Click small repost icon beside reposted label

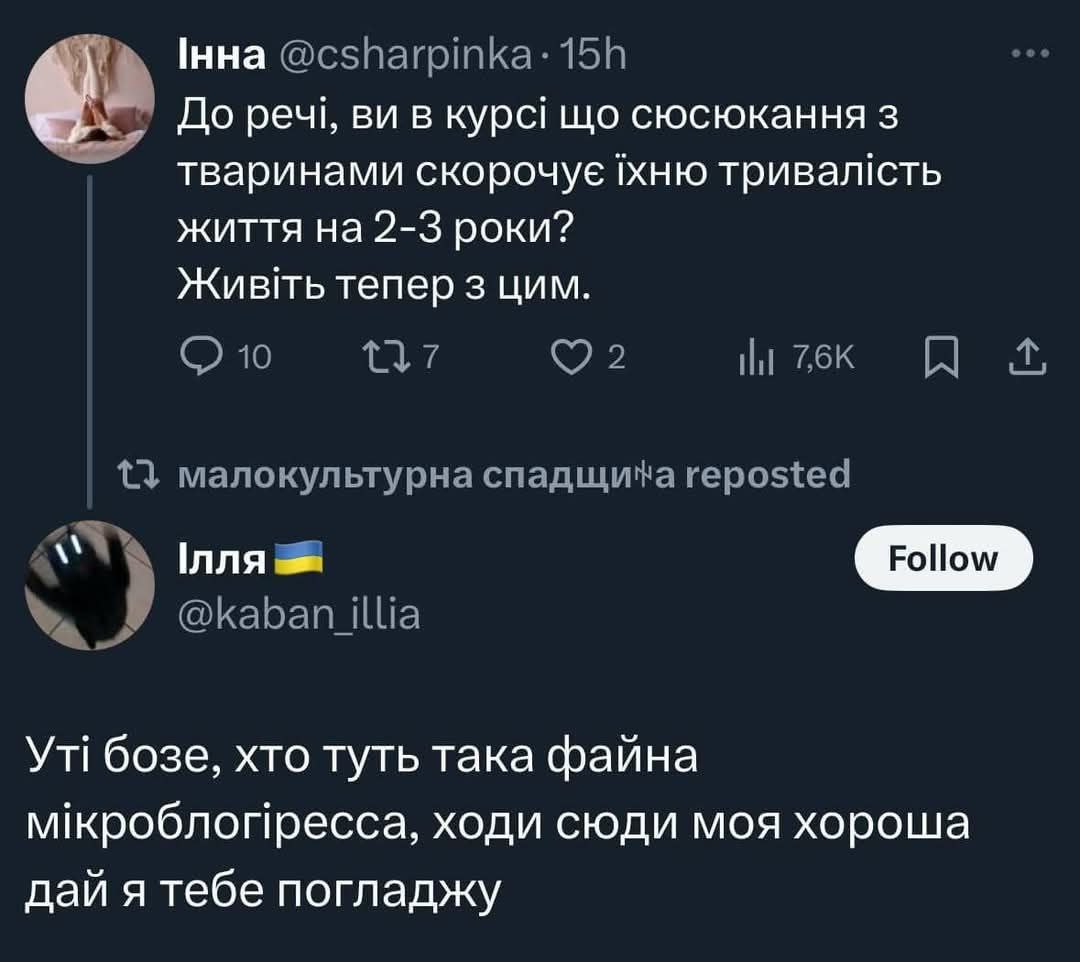coord(129,474)
